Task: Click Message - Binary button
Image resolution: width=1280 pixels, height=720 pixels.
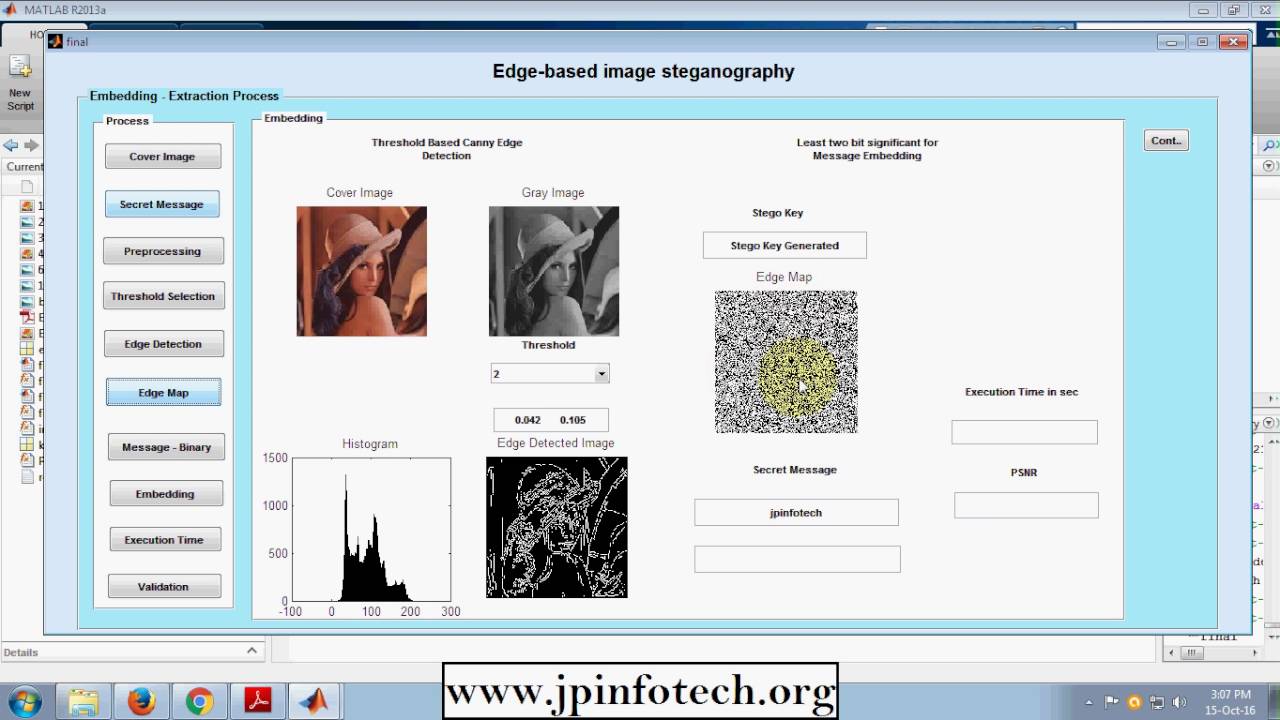Action: tap(167, 447)
